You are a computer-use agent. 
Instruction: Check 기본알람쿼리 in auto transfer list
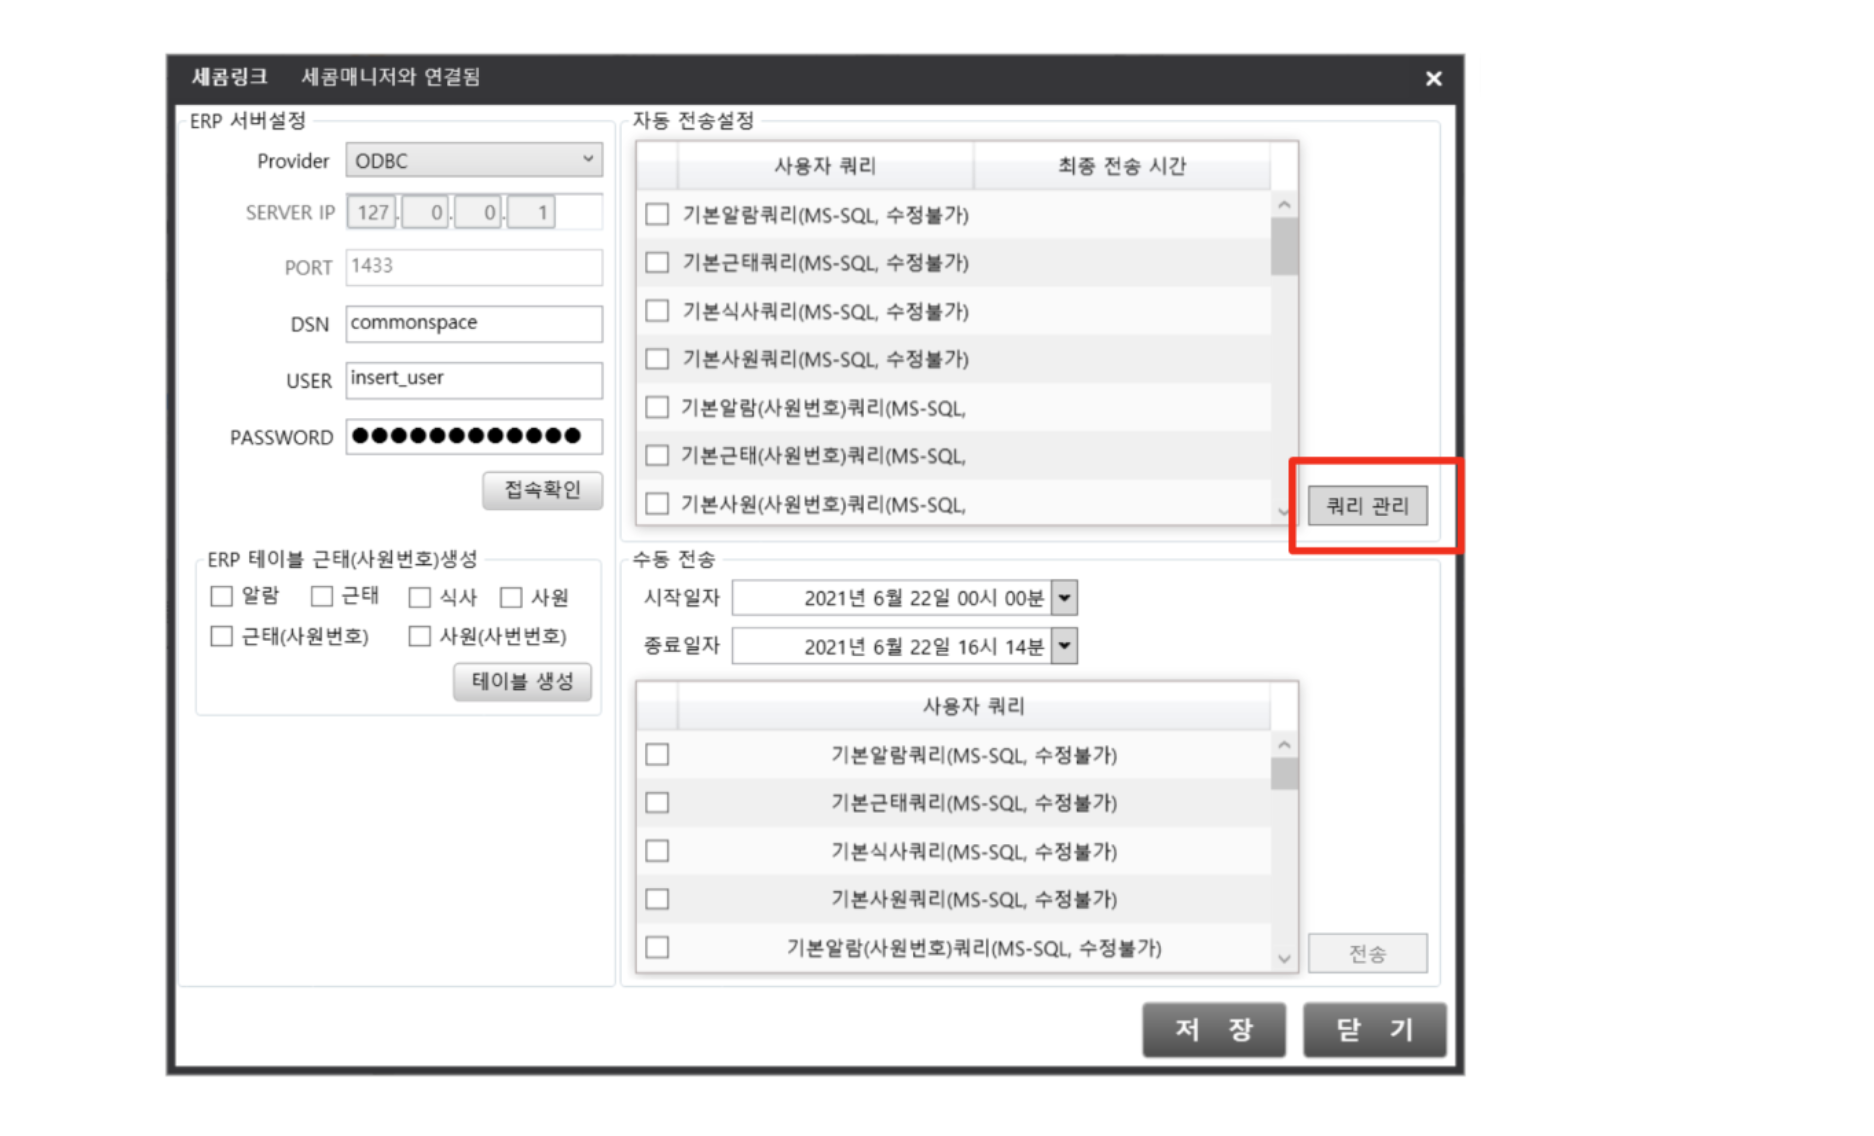(x=657, y=214)
